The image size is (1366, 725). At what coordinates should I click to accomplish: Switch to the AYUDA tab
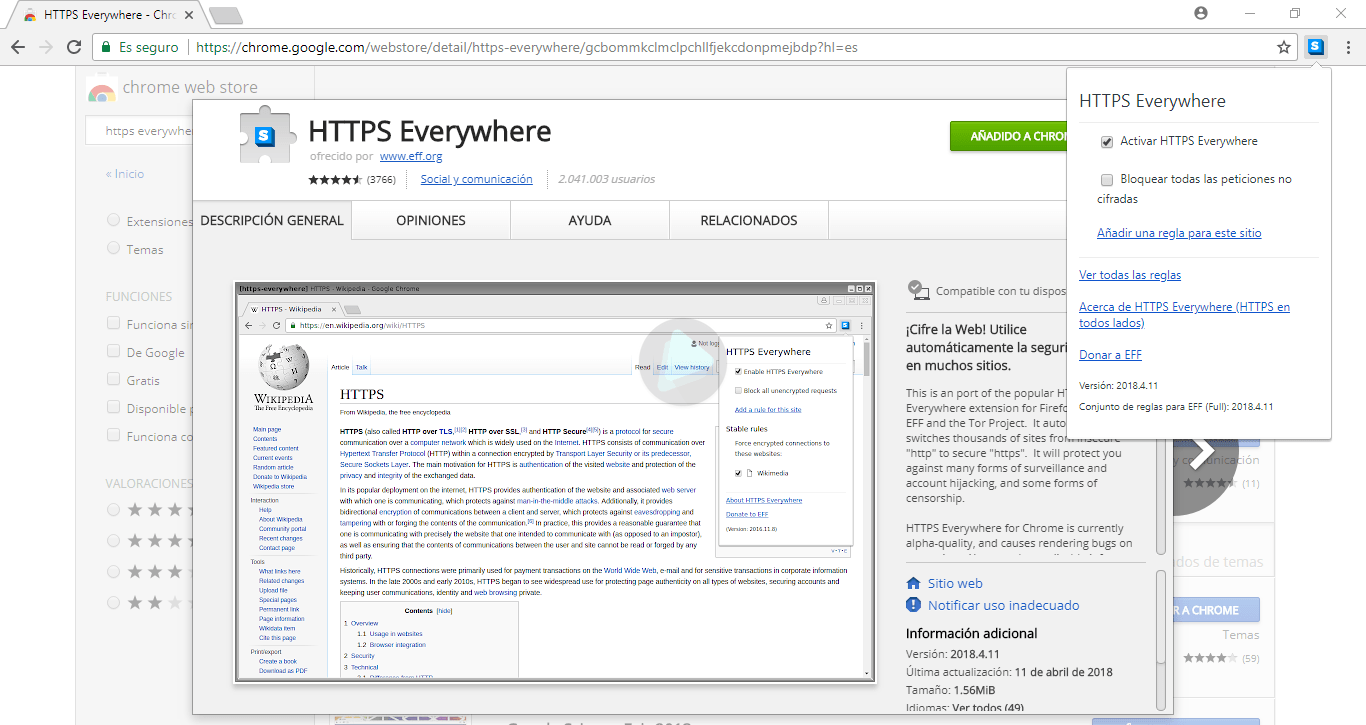tap(590, 220)
